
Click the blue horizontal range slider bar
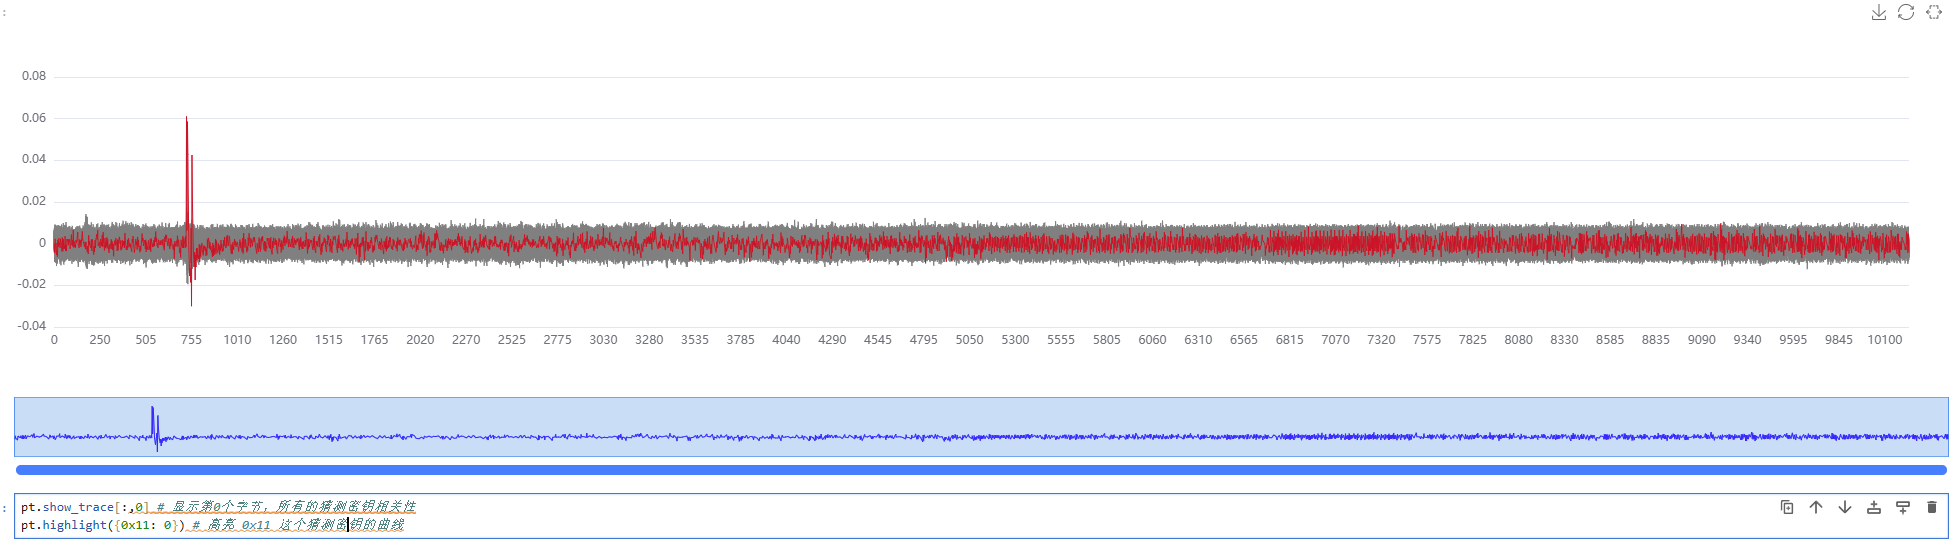(980, 469)
